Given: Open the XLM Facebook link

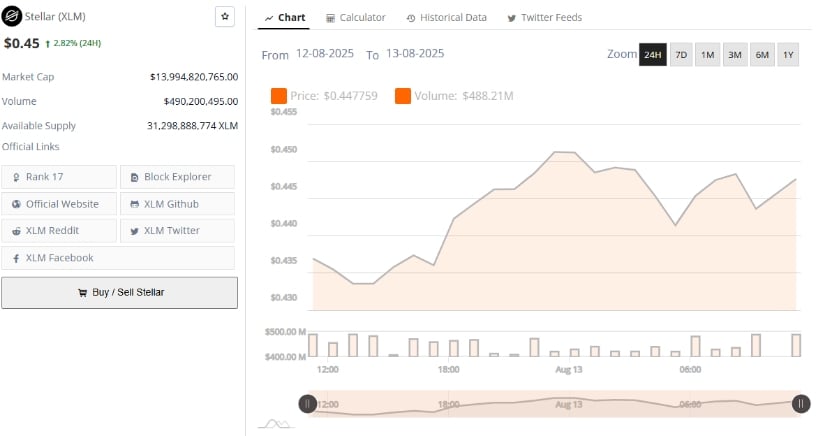Looking at the screenshot, I should point(118,258).
